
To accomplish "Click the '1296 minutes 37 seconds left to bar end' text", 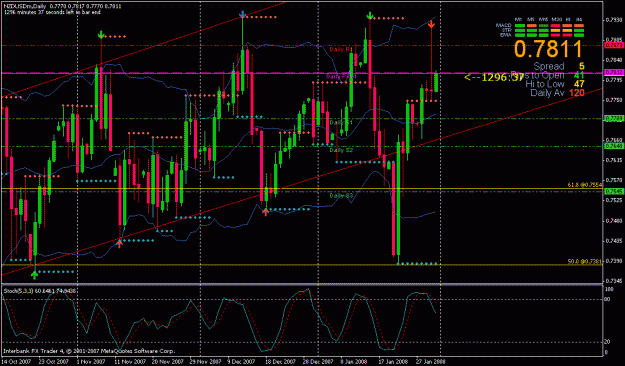I will [x=52, y=12].
